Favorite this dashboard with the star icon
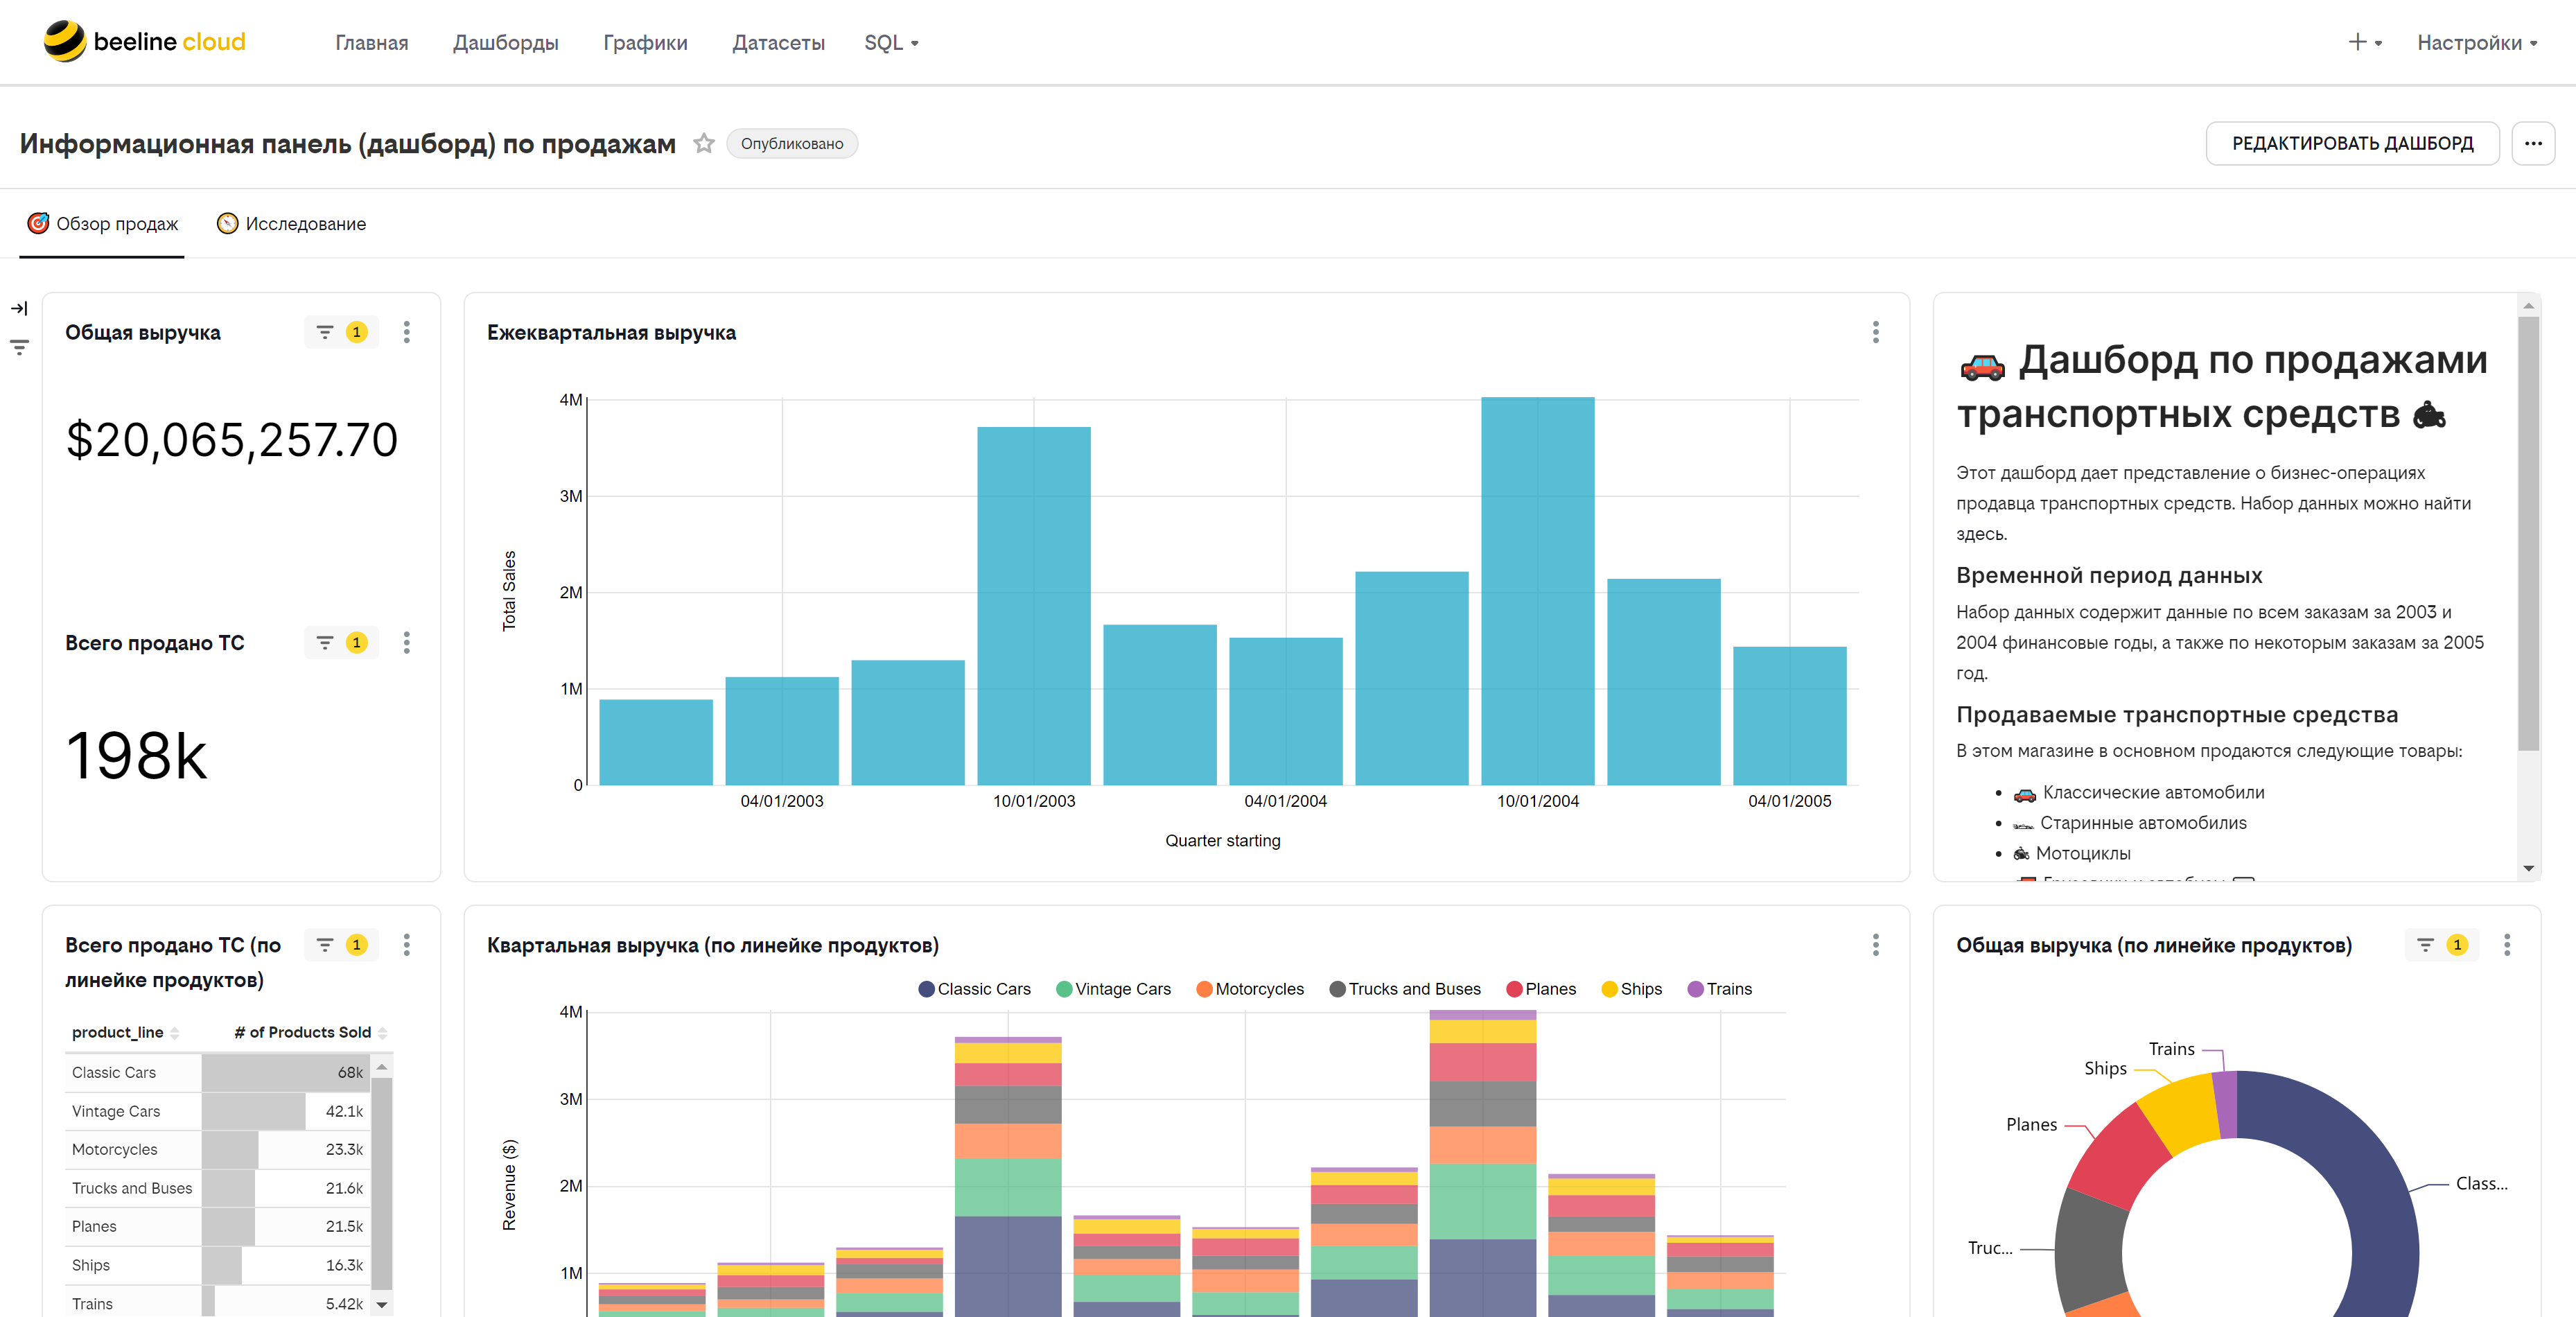This screenshot has width=2576, height=1317. pyautogui.click(x=704, y=143)
